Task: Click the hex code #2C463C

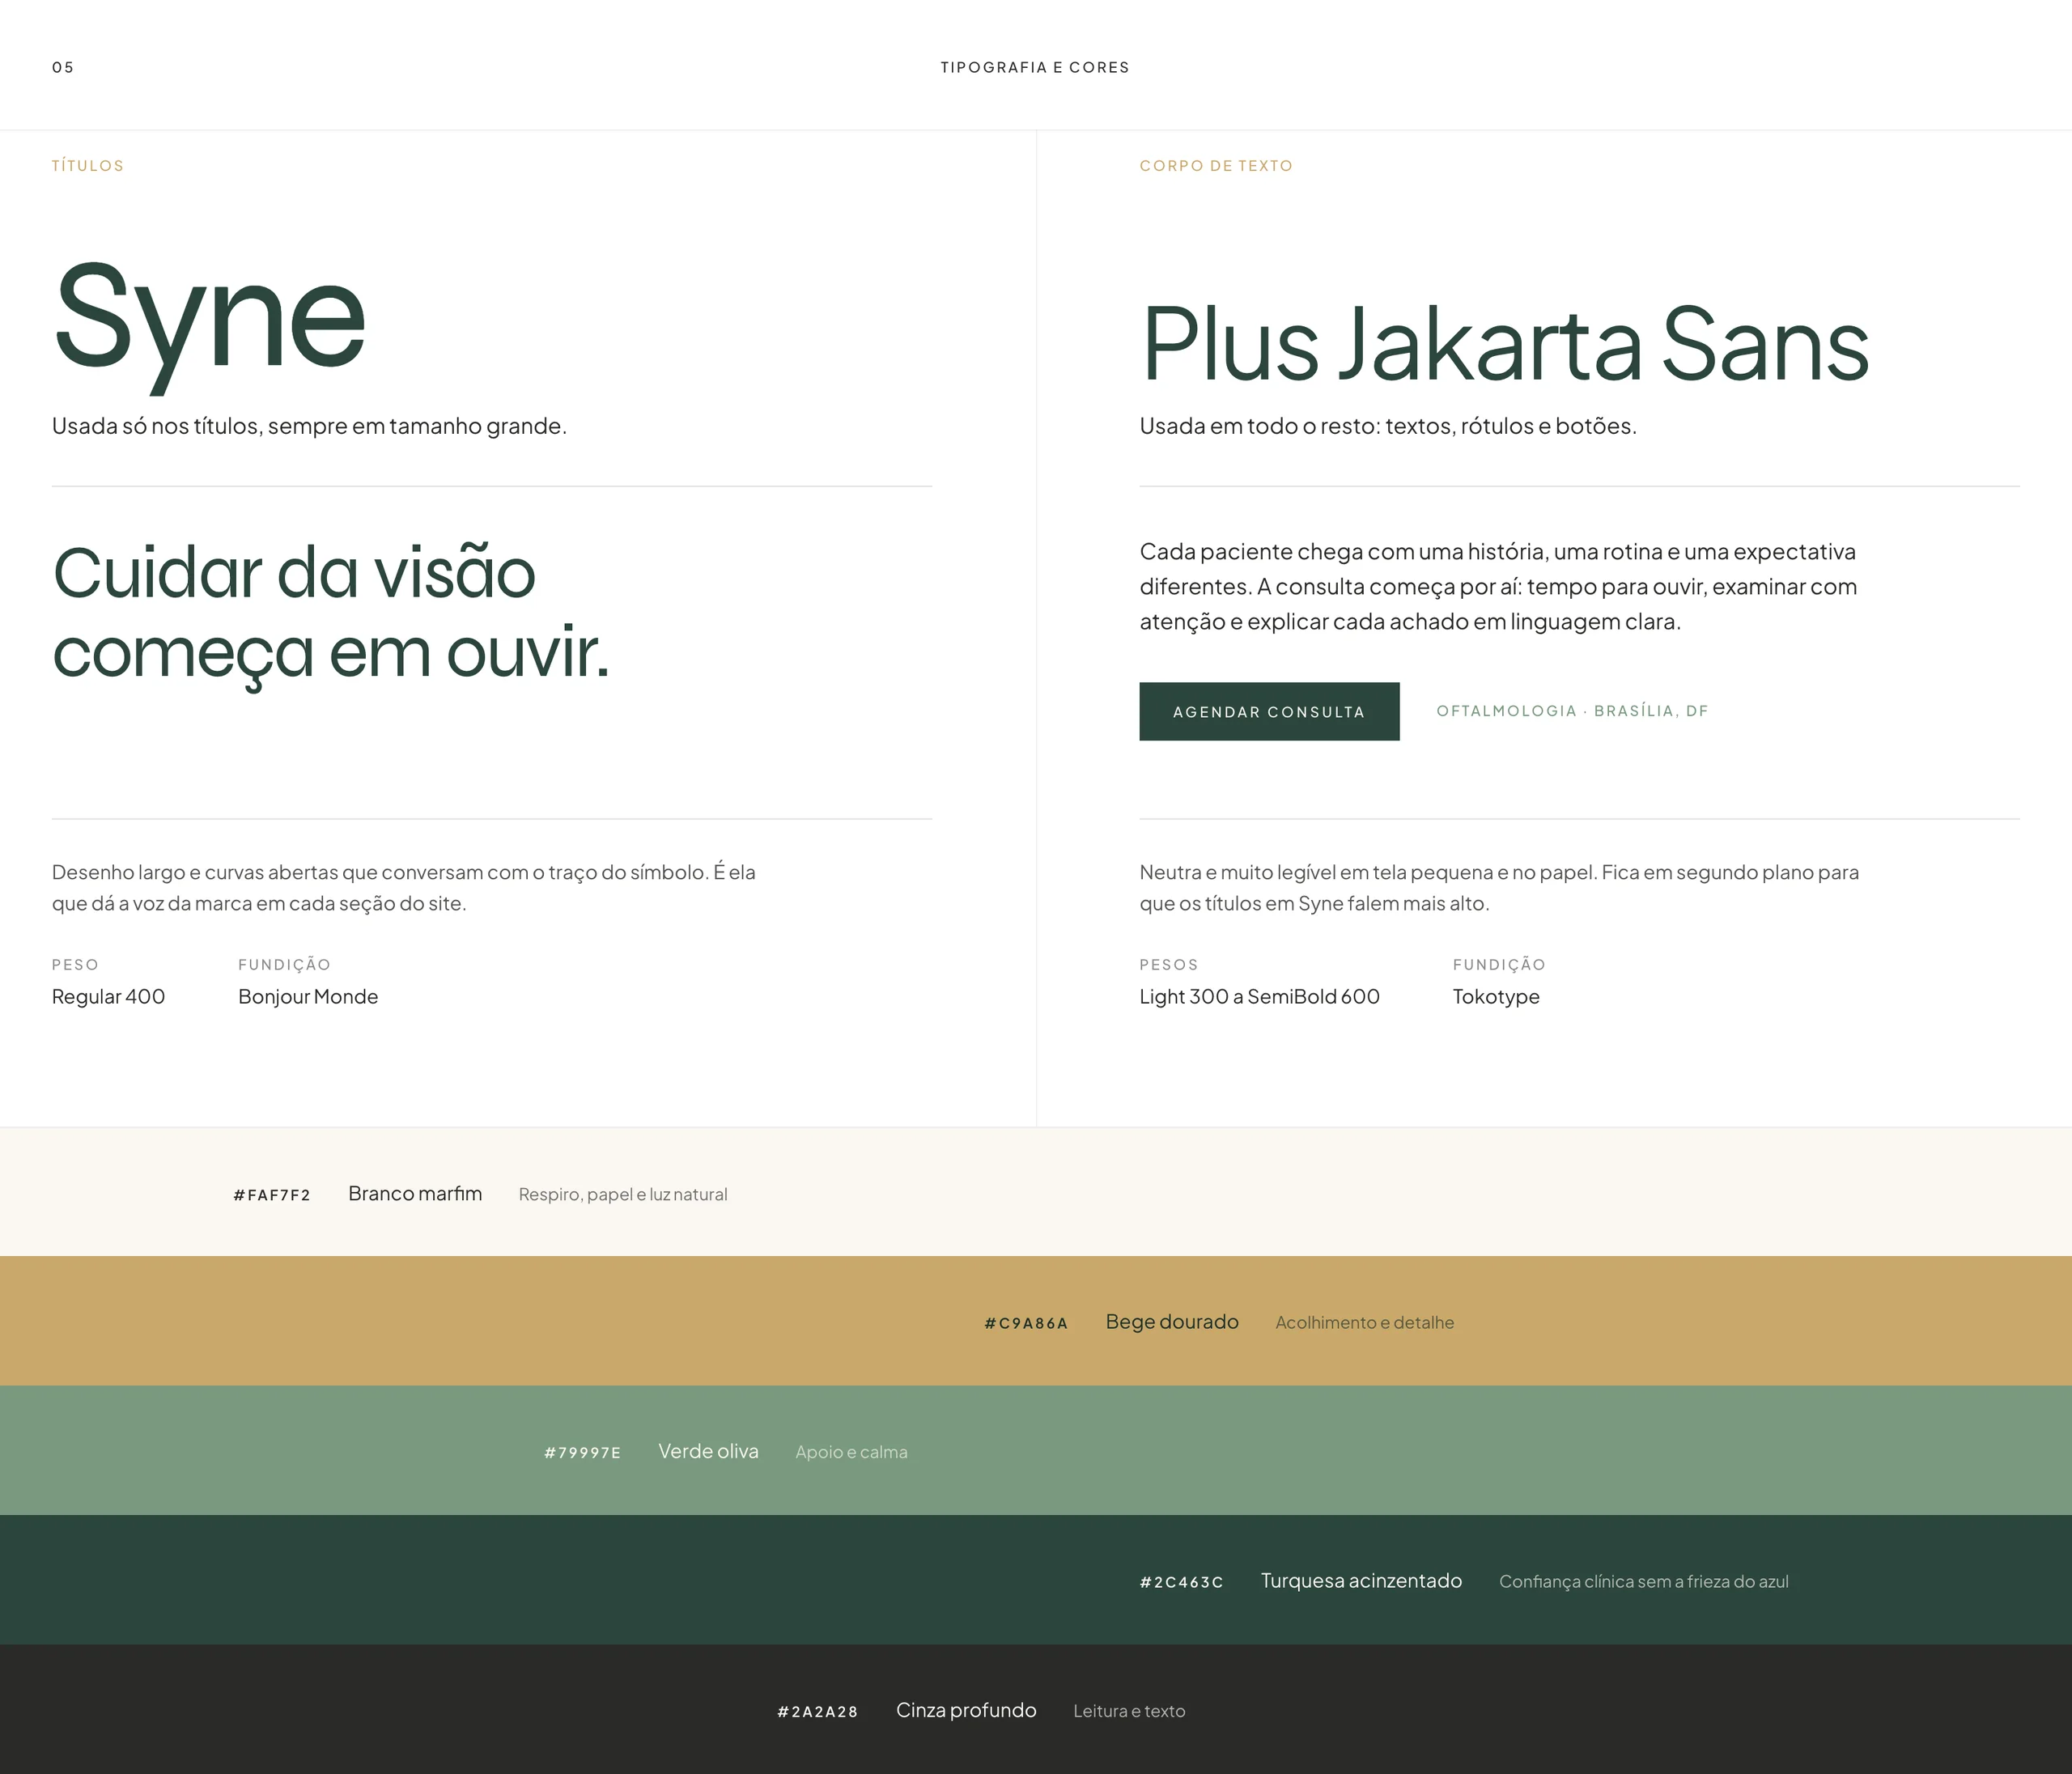Action: tap(1181, 1582)
